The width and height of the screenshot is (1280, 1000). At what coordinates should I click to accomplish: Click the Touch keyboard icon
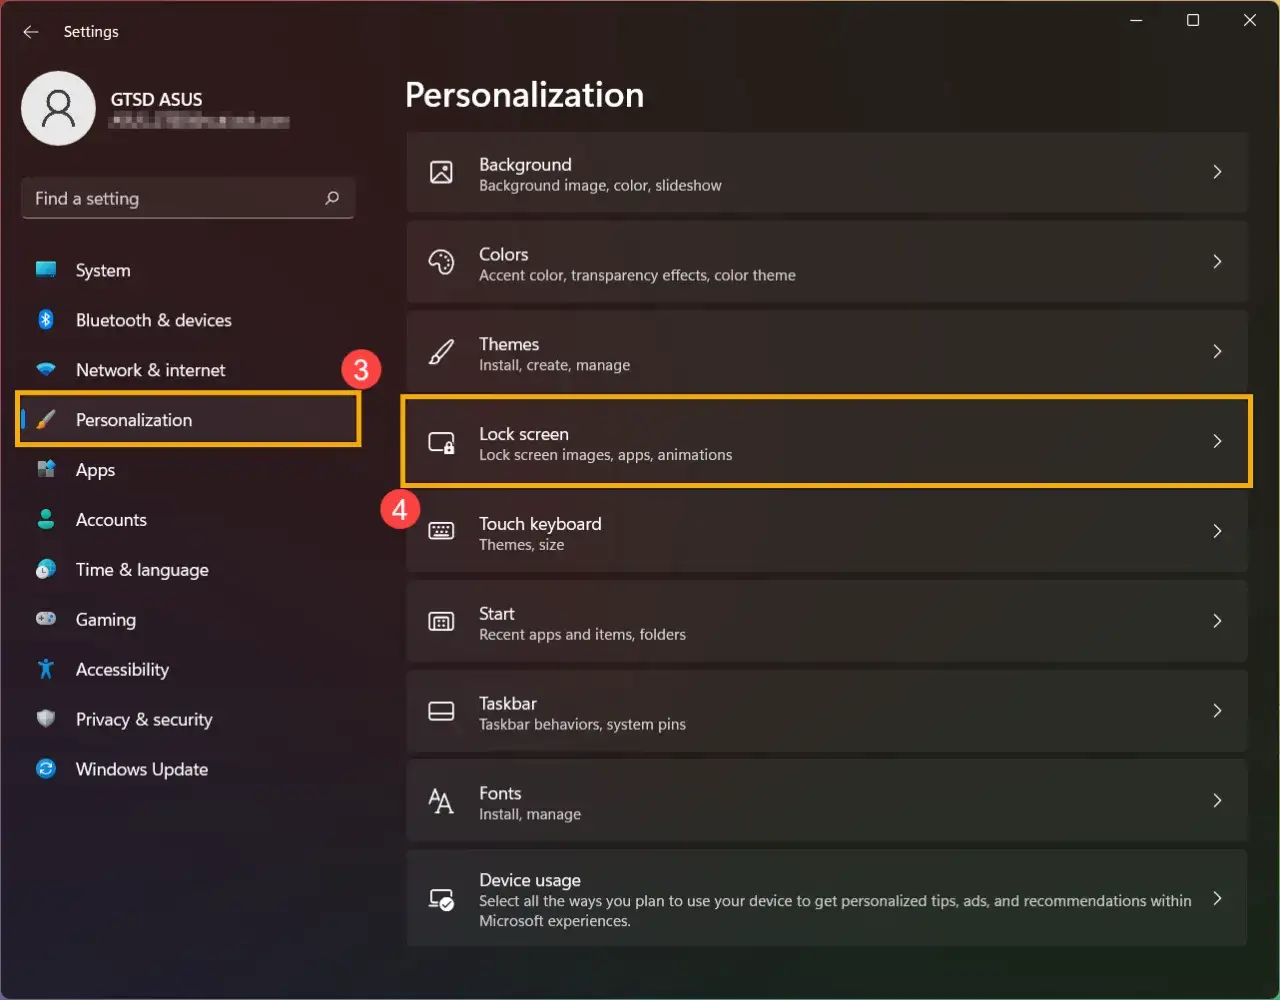(441, 531)
